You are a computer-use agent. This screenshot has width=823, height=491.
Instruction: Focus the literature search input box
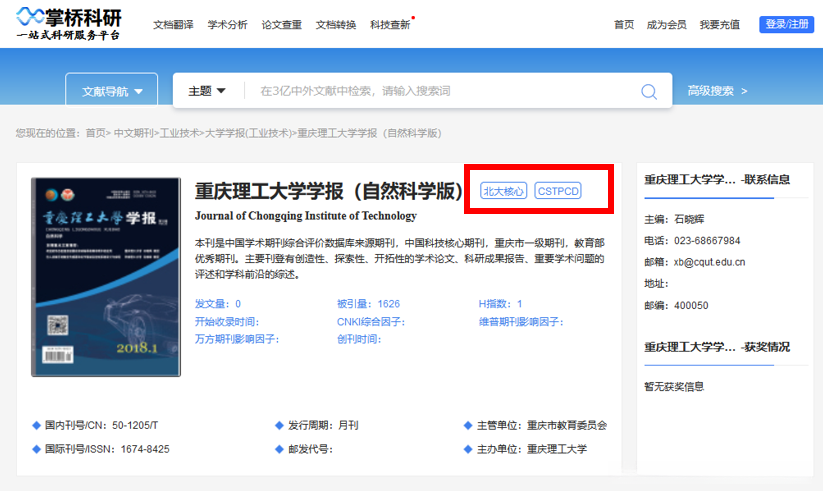click(x=441, y=91)
